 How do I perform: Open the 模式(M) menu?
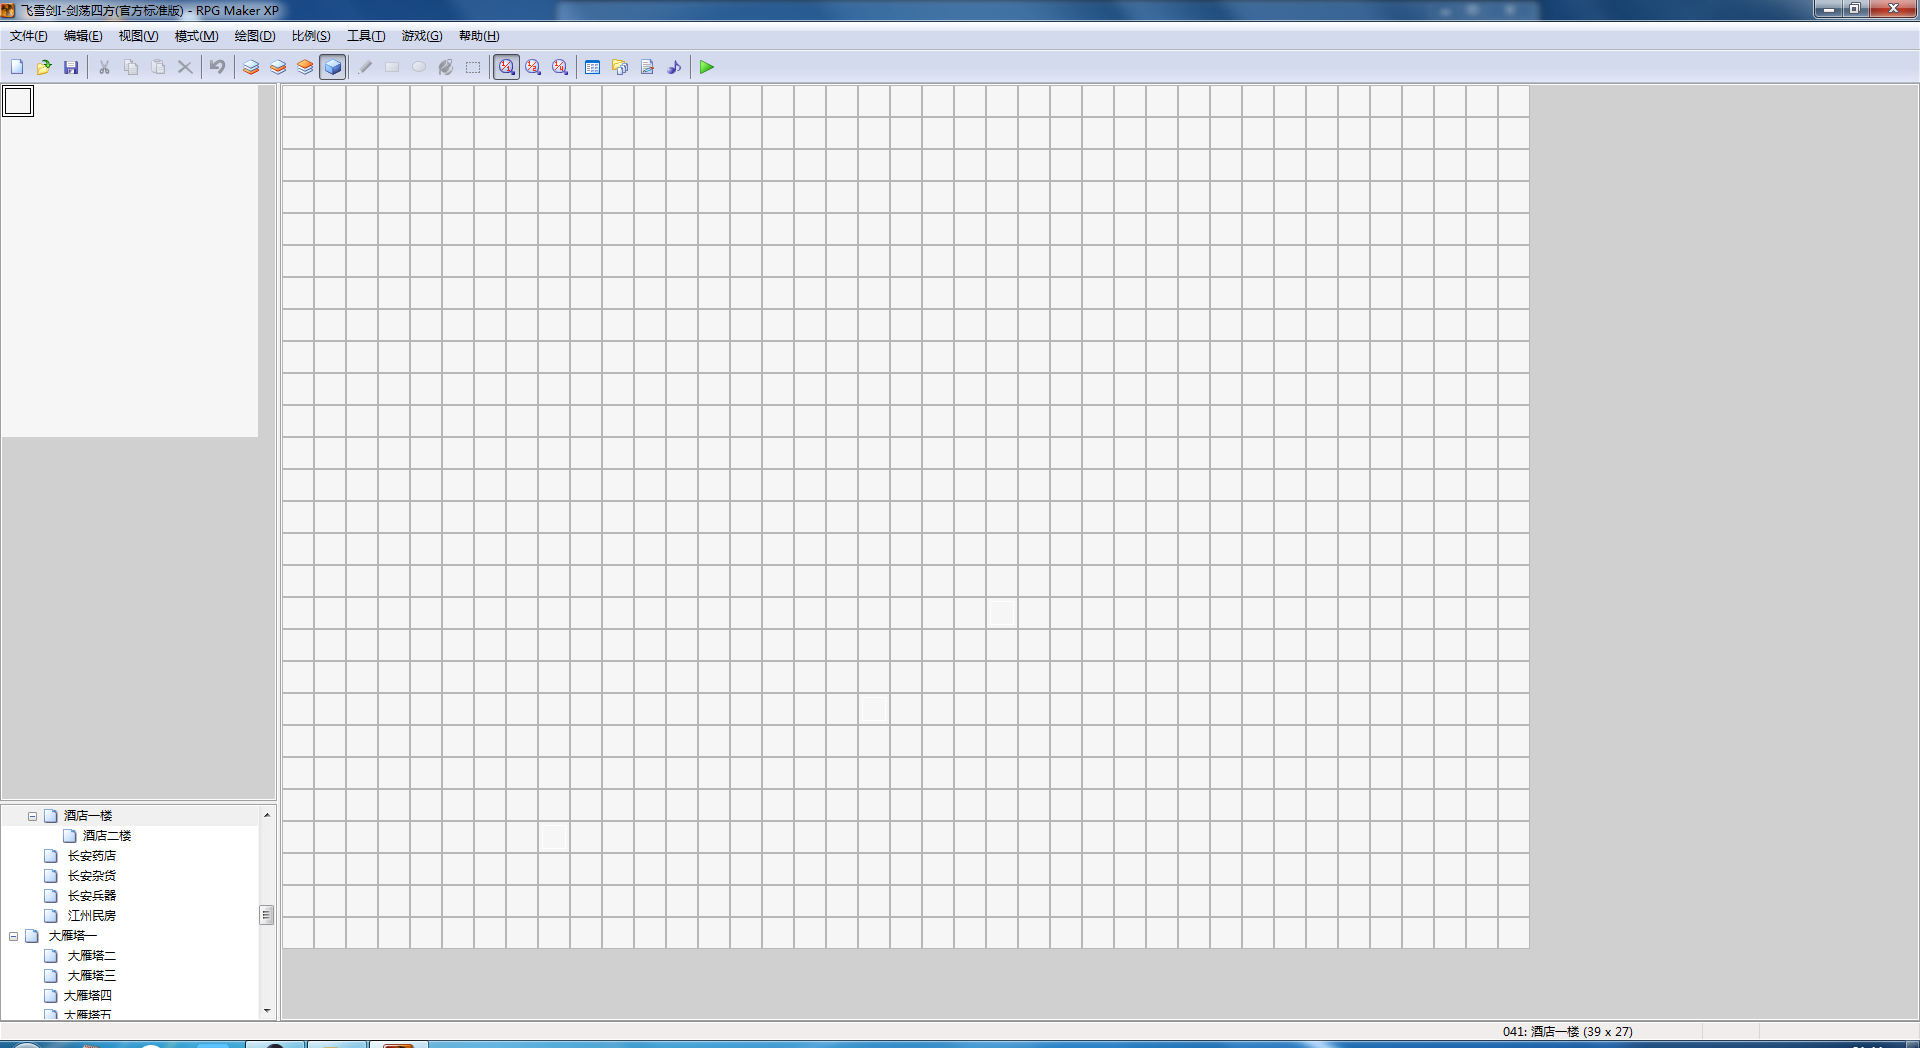point(196,36)
